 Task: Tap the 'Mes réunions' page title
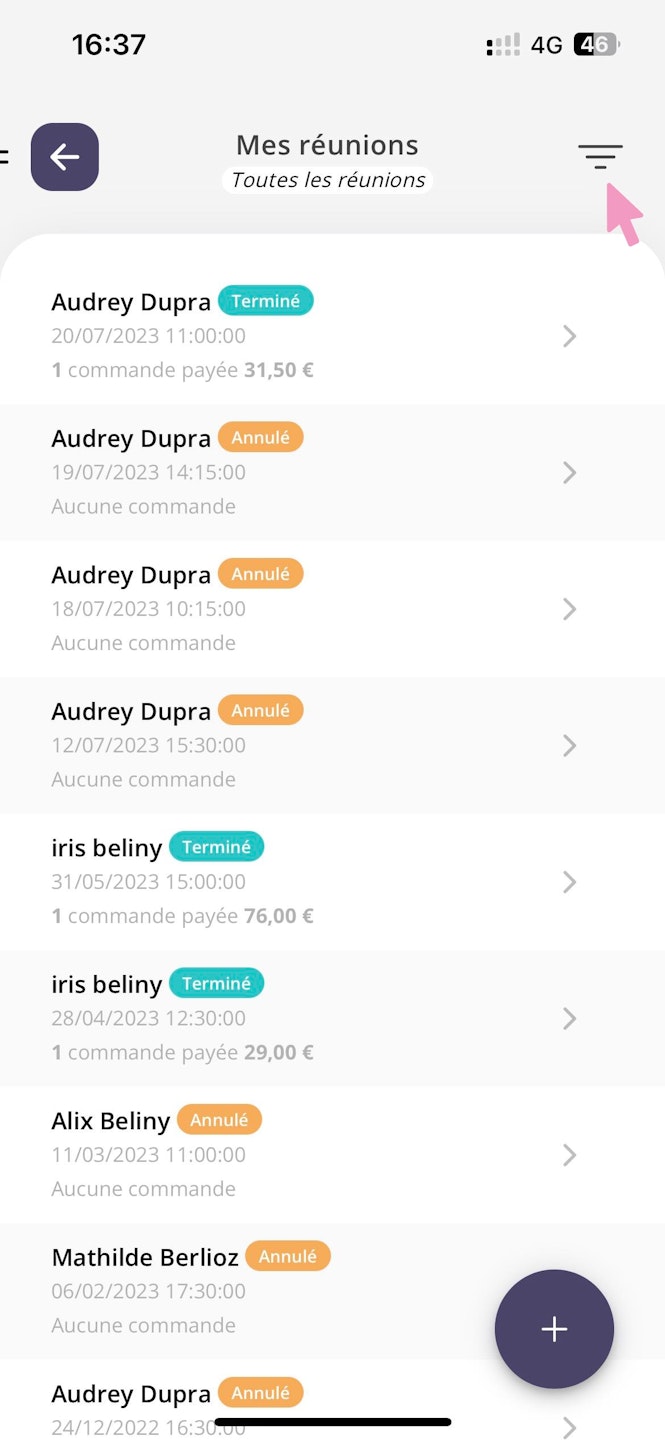(327, 145)
